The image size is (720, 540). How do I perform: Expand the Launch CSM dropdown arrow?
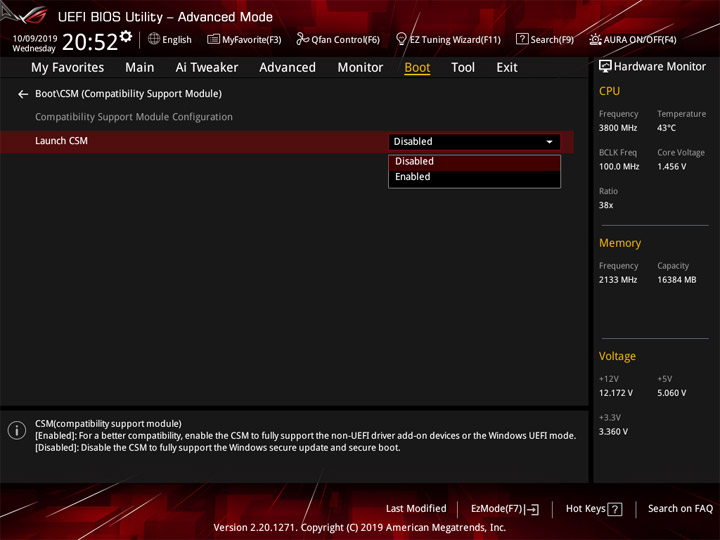549,142
